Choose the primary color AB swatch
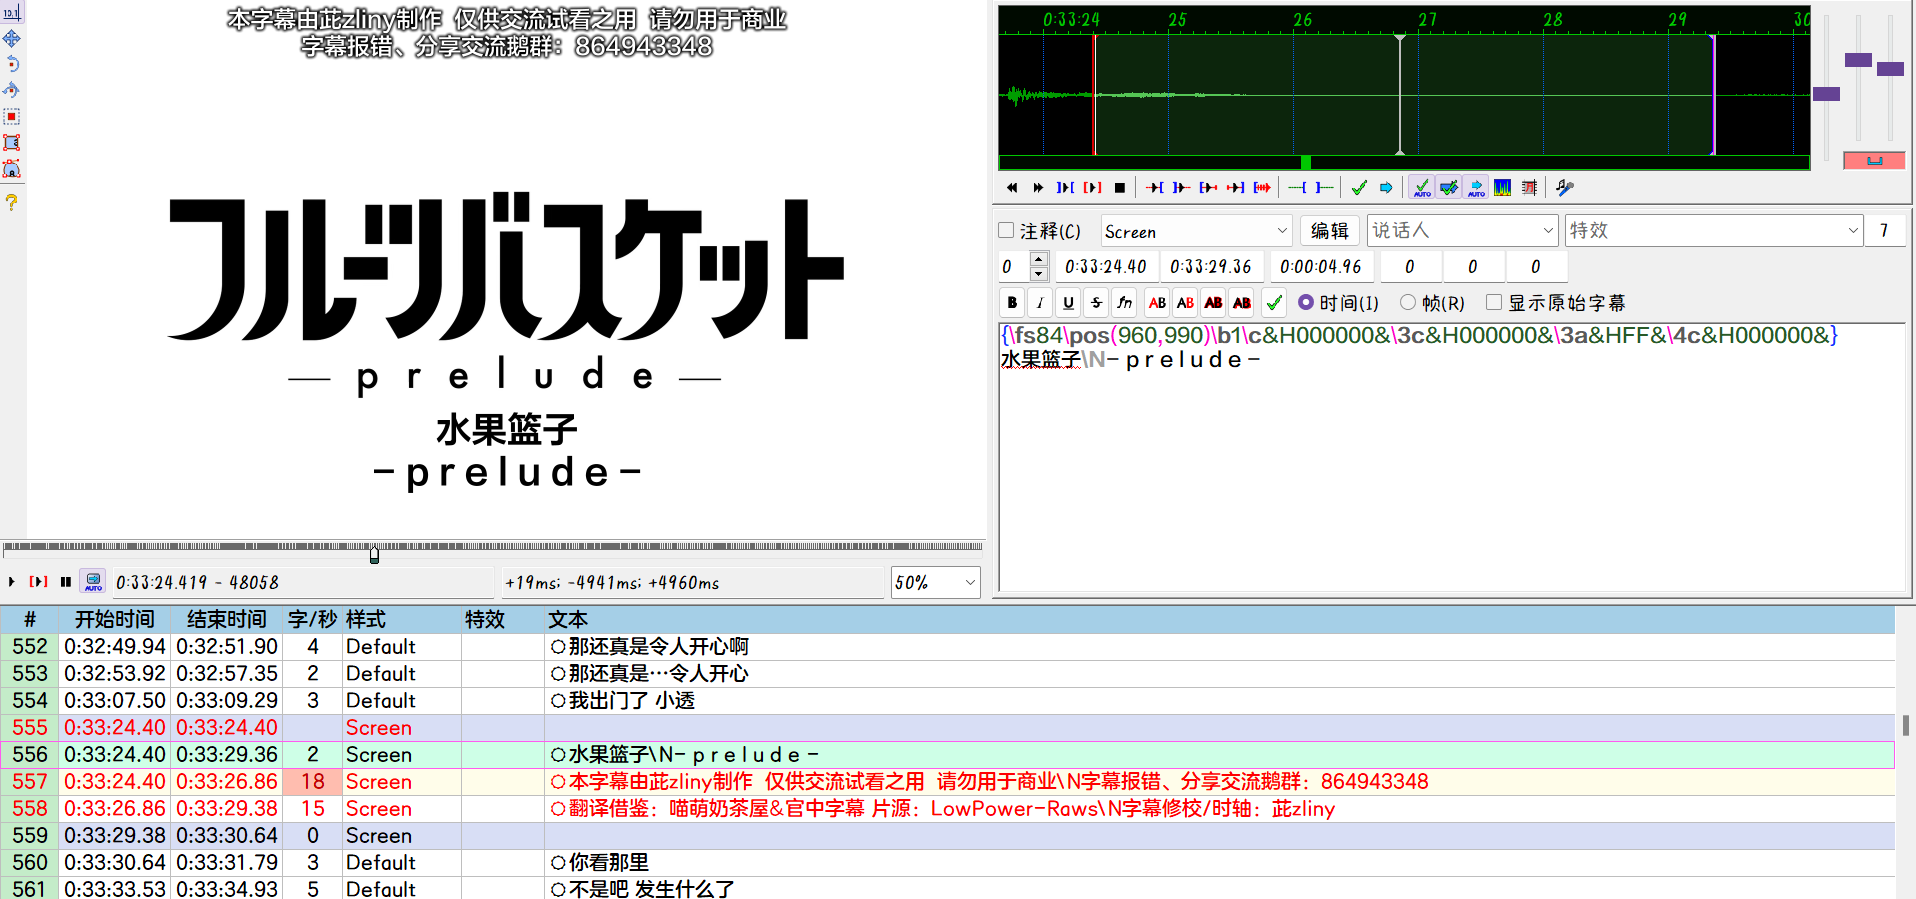1916x899 pixels. (x=1157, y=302)
